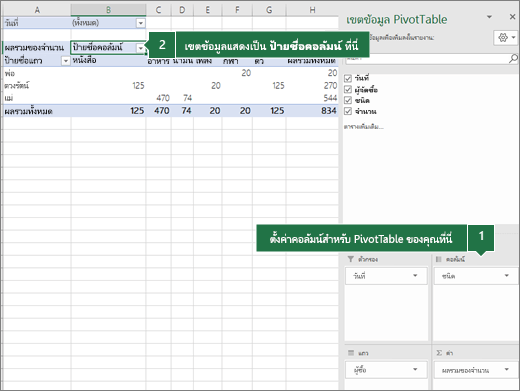Select the 270 total in ดวงรัตน์ row
520x391 pixels.
[312, 86]
